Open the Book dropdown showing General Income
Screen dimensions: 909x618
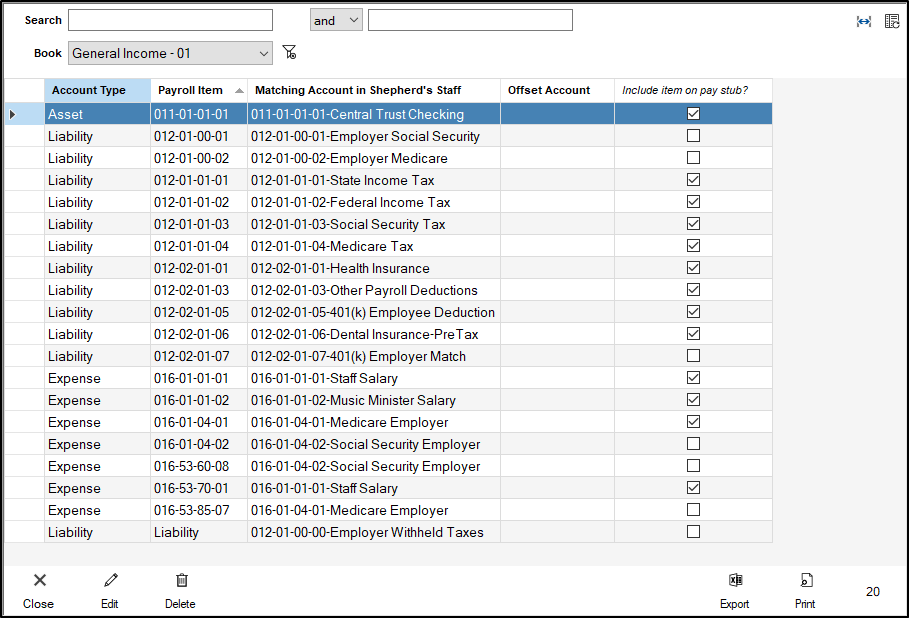[x=170, y=53]
